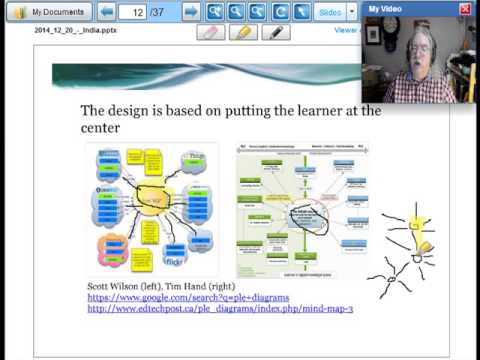Viewport: 480px width, 360px height.
Task: Open the google.com ple diagrams link
Action: tap(188, 297)
